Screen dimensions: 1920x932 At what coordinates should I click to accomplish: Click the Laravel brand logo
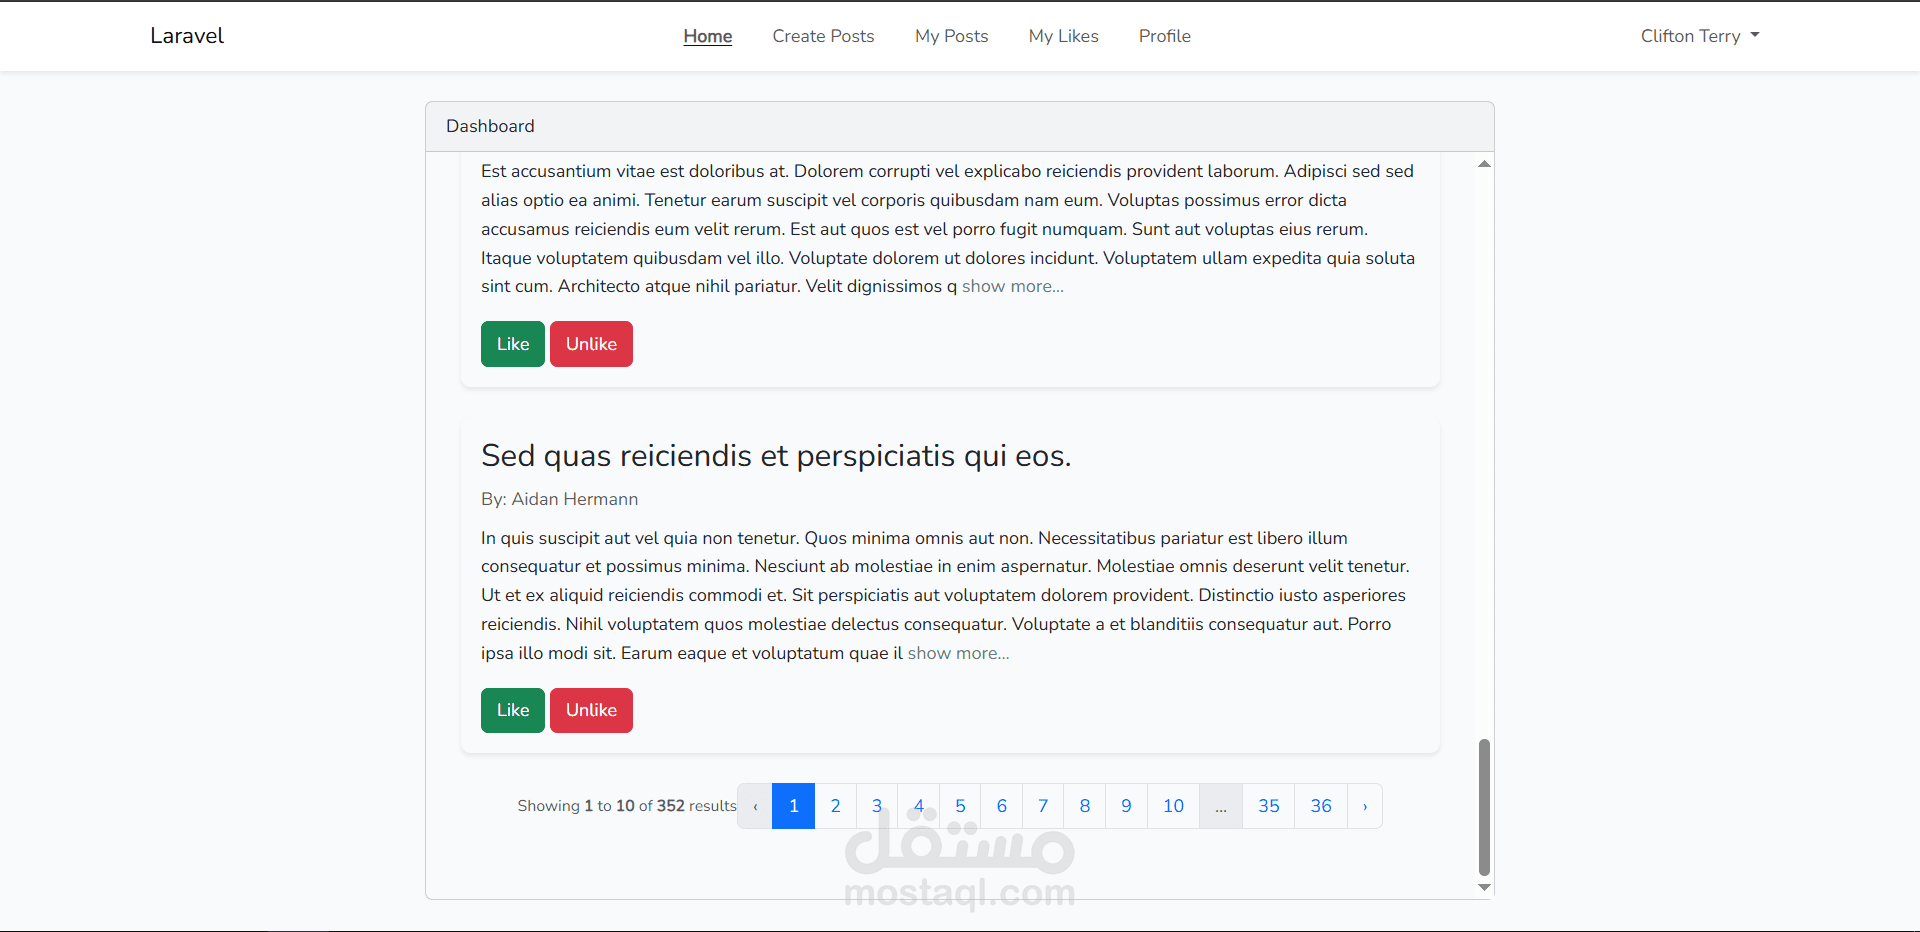click(x=186, y=36)
